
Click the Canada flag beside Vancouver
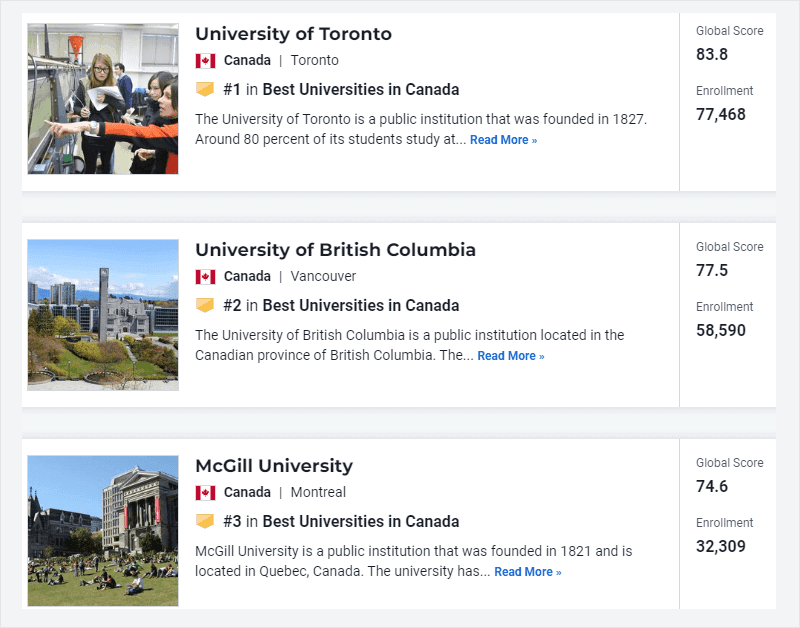point(205,277)
